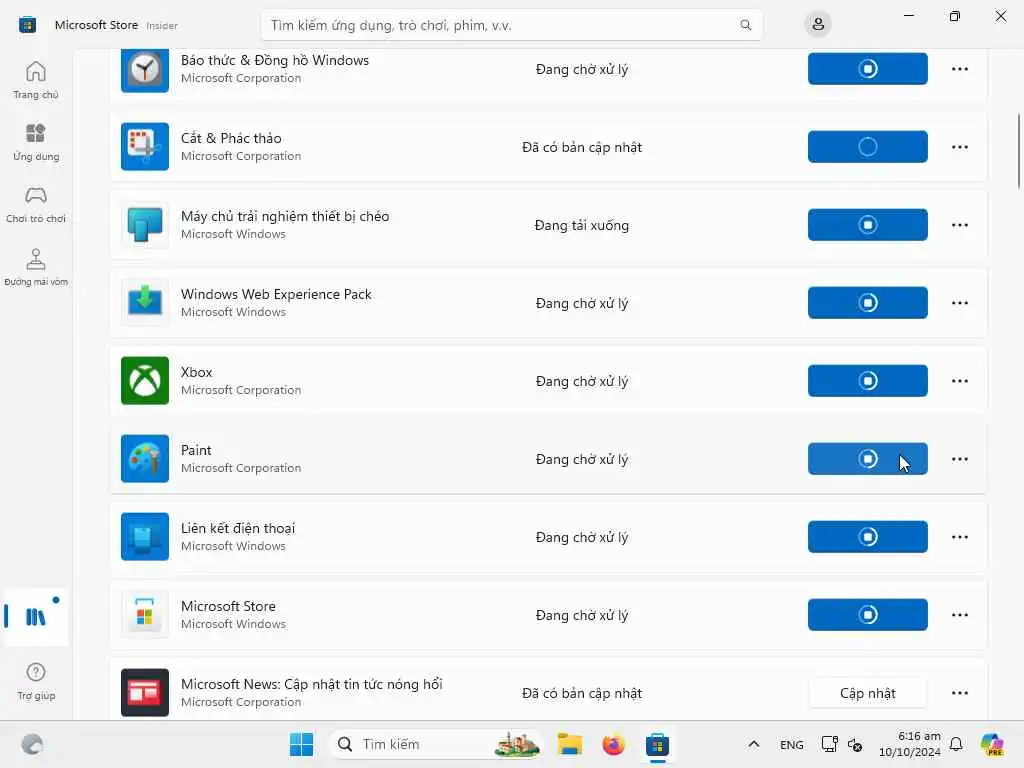Click the Windows Web Experience Pack title
This screenshot has width=1024, height=768.
pyautogui.click(x=276, y=295)
